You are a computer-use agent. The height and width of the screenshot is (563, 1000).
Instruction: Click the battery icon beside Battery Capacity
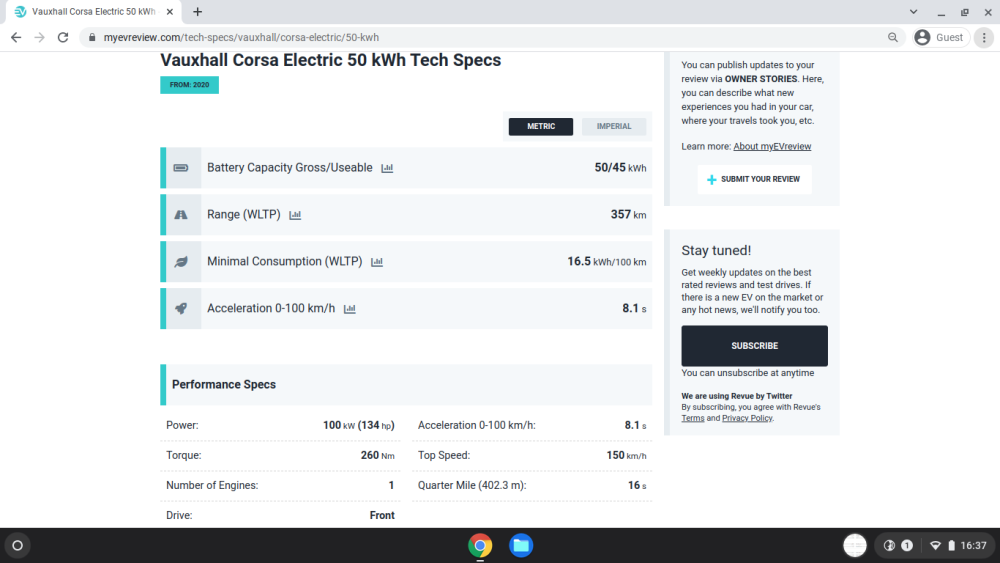[181, 168]
